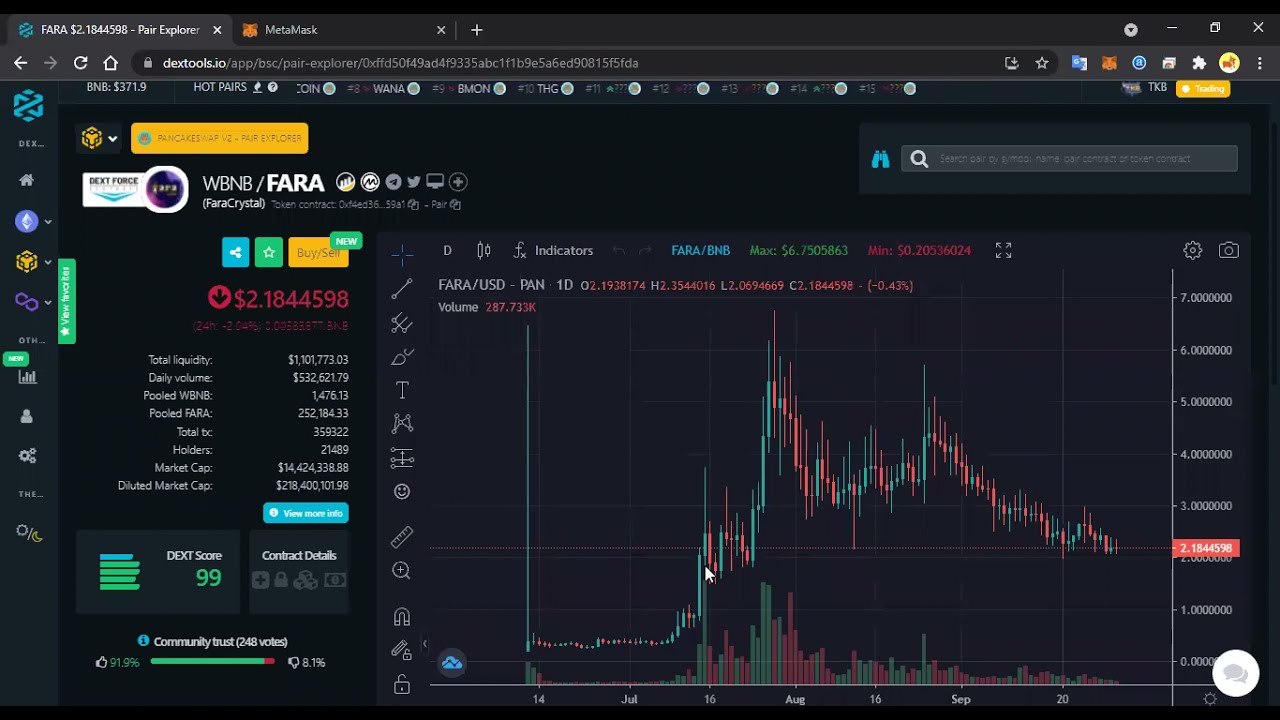Click the search pair input field
Screen dimensions: 1280x720
pos(1070,158)
